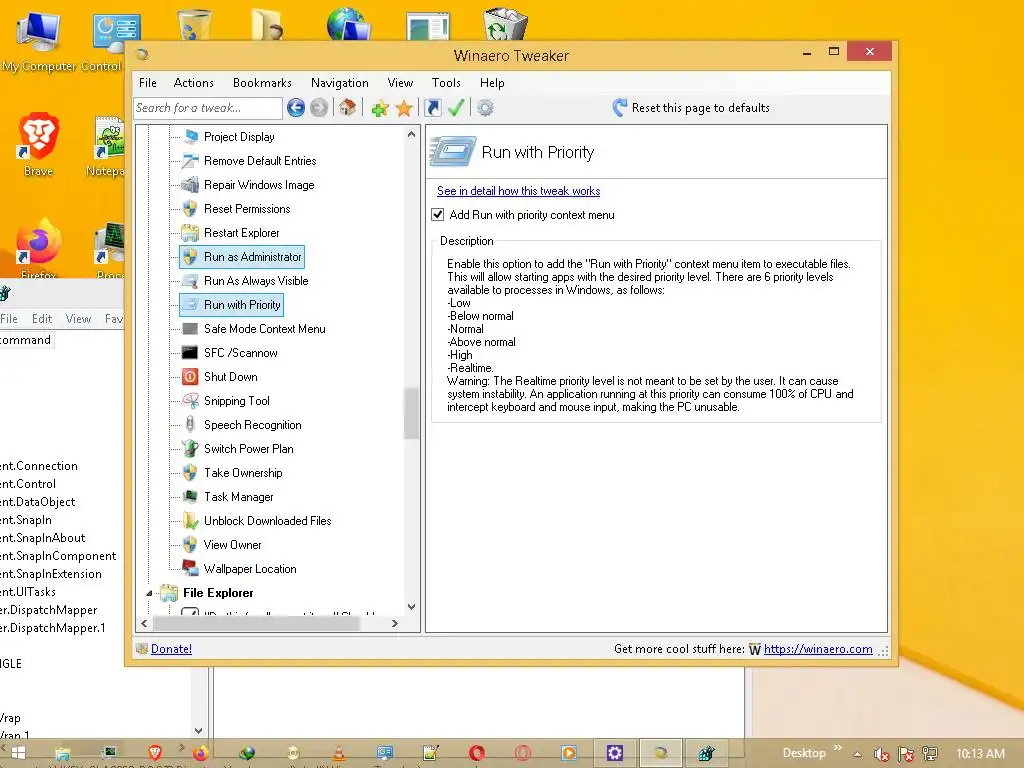Click background window scroll down arrow
The image size is (1024, 768).
(x=199, y=731)
